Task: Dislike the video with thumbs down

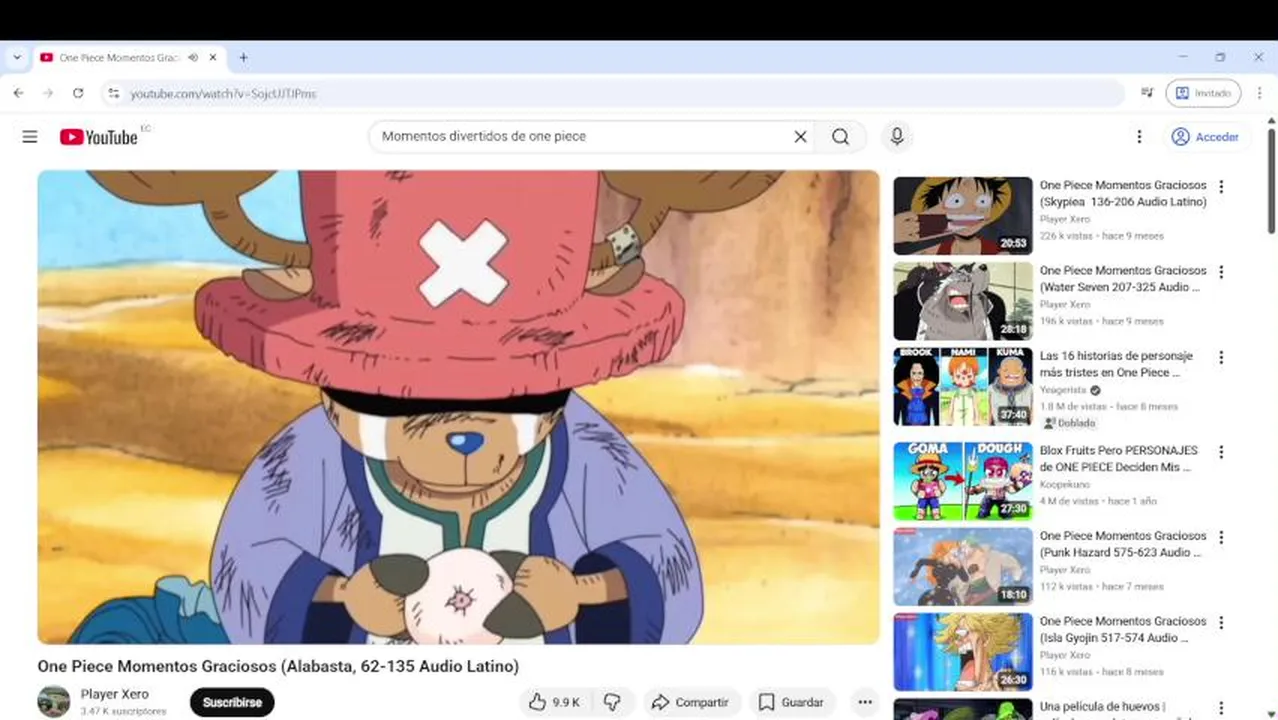Action: 612,702
